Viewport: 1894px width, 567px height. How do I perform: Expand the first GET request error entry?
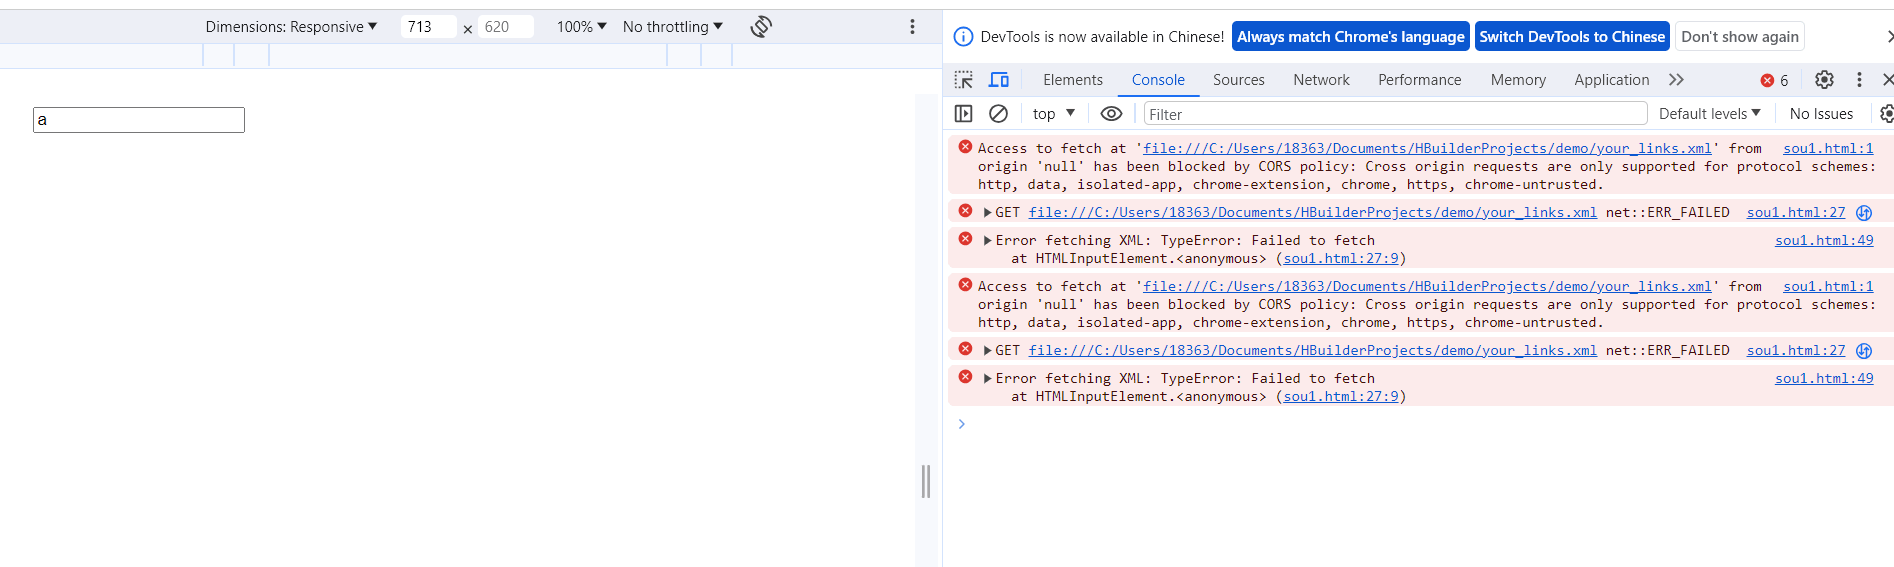[987, 212]
